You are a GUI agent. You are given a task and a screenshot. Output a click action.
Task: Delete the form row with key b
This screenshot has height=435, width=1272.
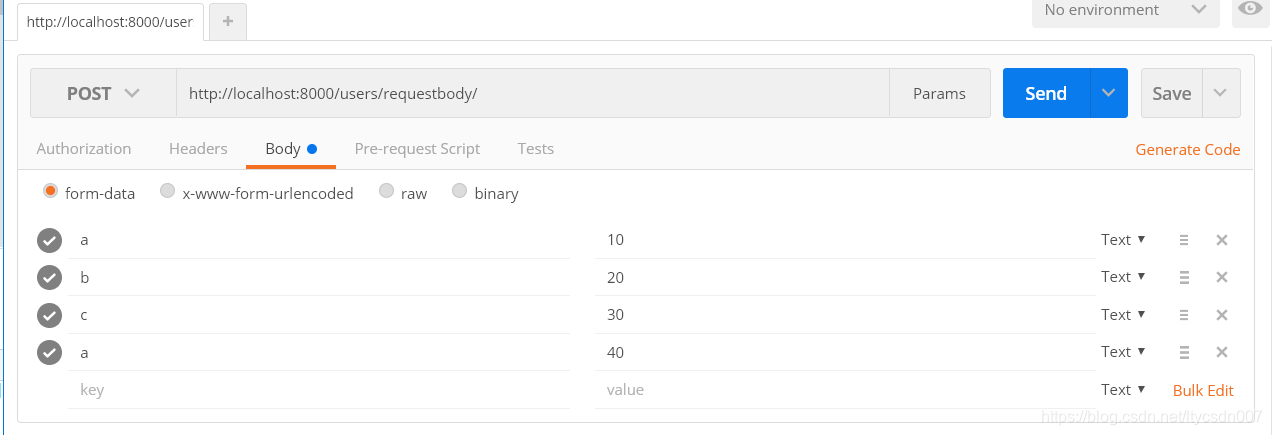coord(1221,277)
